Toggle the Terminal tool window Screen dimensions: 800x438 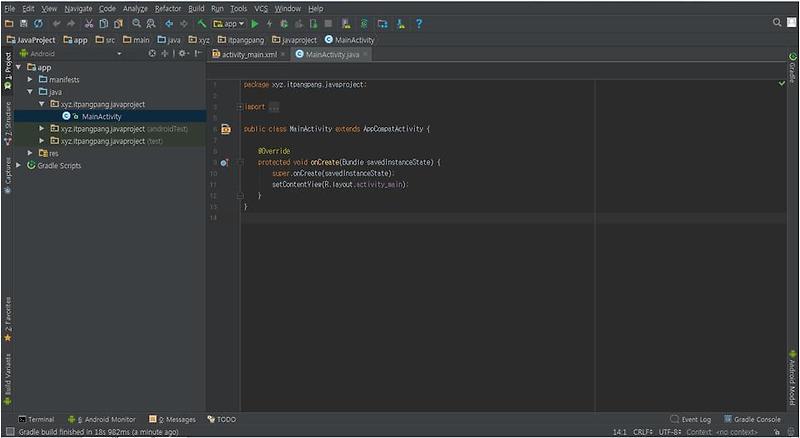[x=36, y=419]
